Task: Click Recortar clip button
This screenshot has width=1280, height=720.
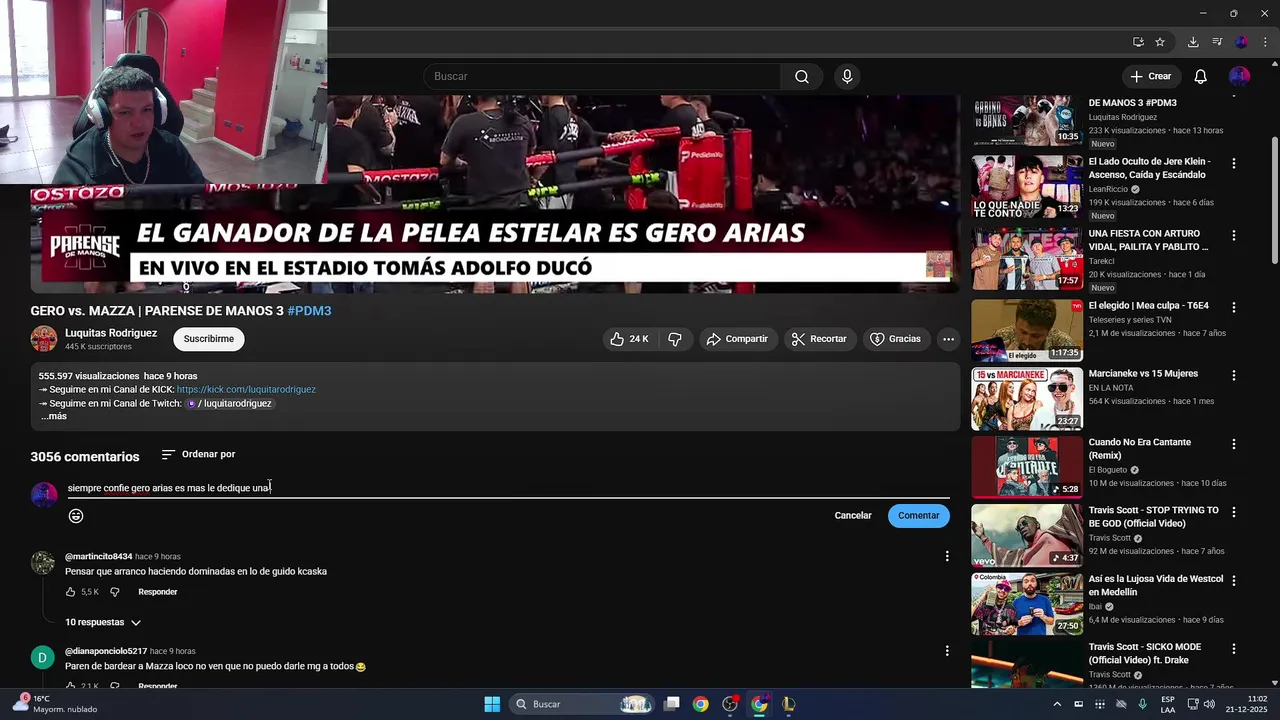Action: pyautogui.click(x=819, y=339)
